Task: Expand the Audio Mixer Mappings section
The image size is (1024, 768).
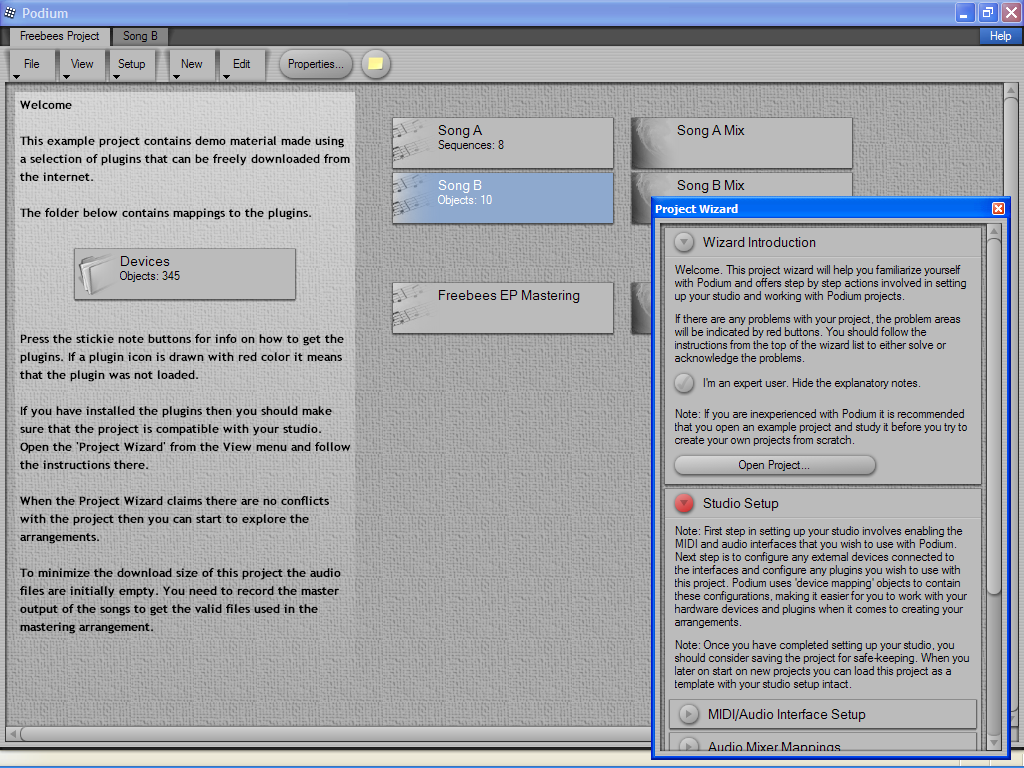Action: pyautogui.click(x=688, y=746)
